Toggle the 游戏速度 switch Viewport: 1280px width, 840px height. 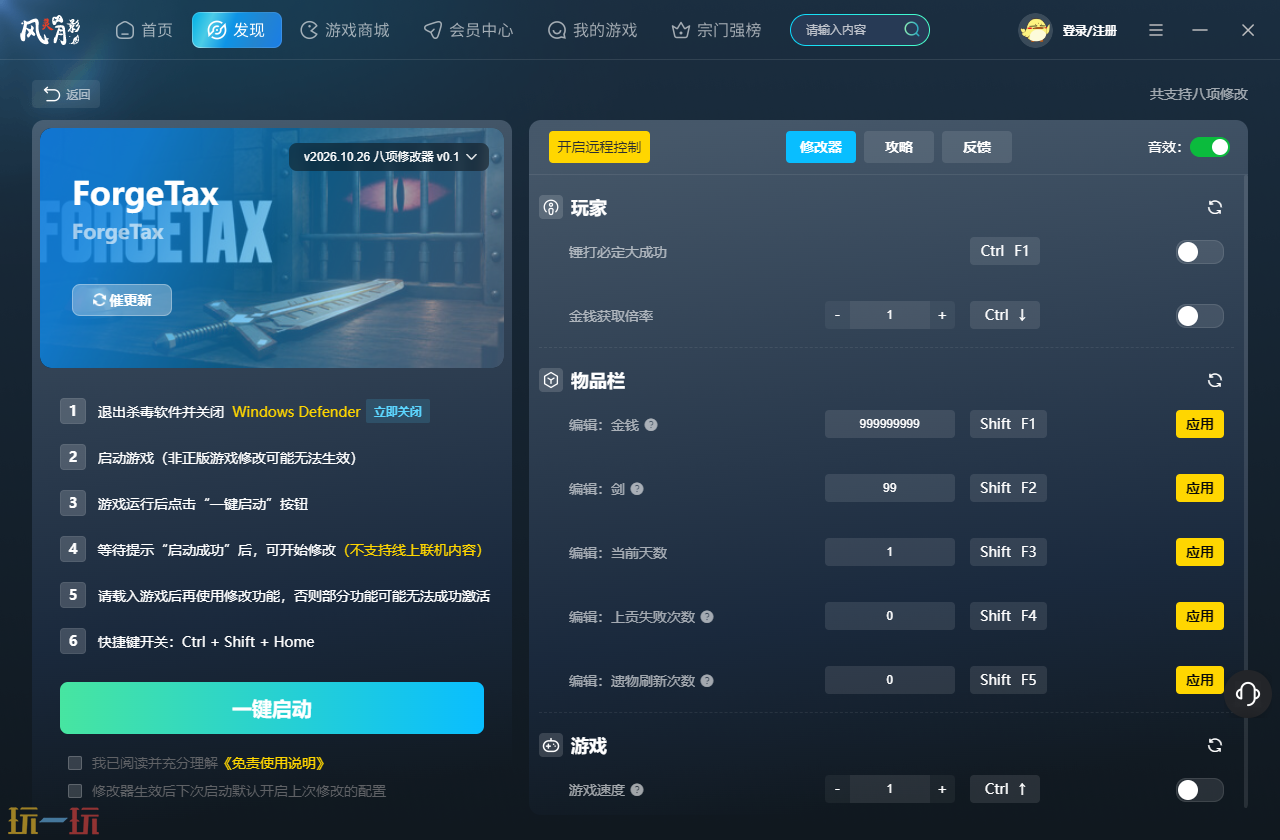(1199, 790)
